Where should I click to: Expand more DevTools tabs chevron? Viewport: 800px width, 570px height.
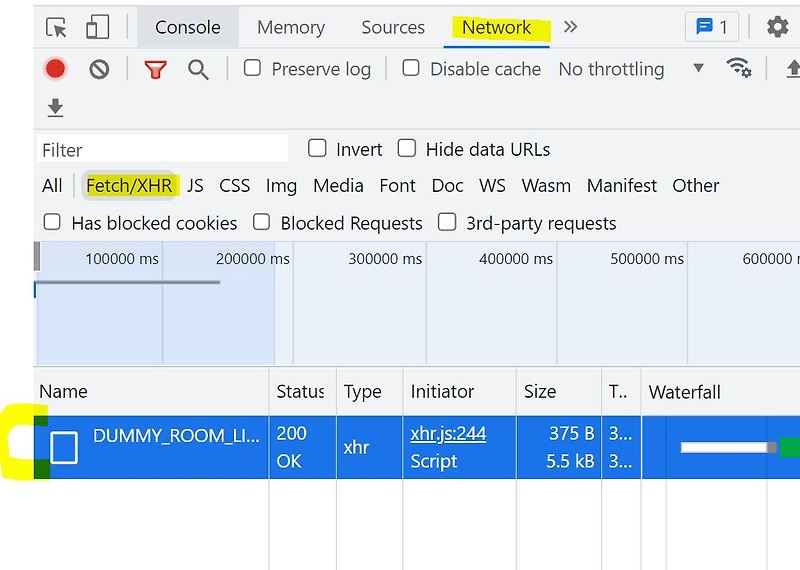point(570,27)
